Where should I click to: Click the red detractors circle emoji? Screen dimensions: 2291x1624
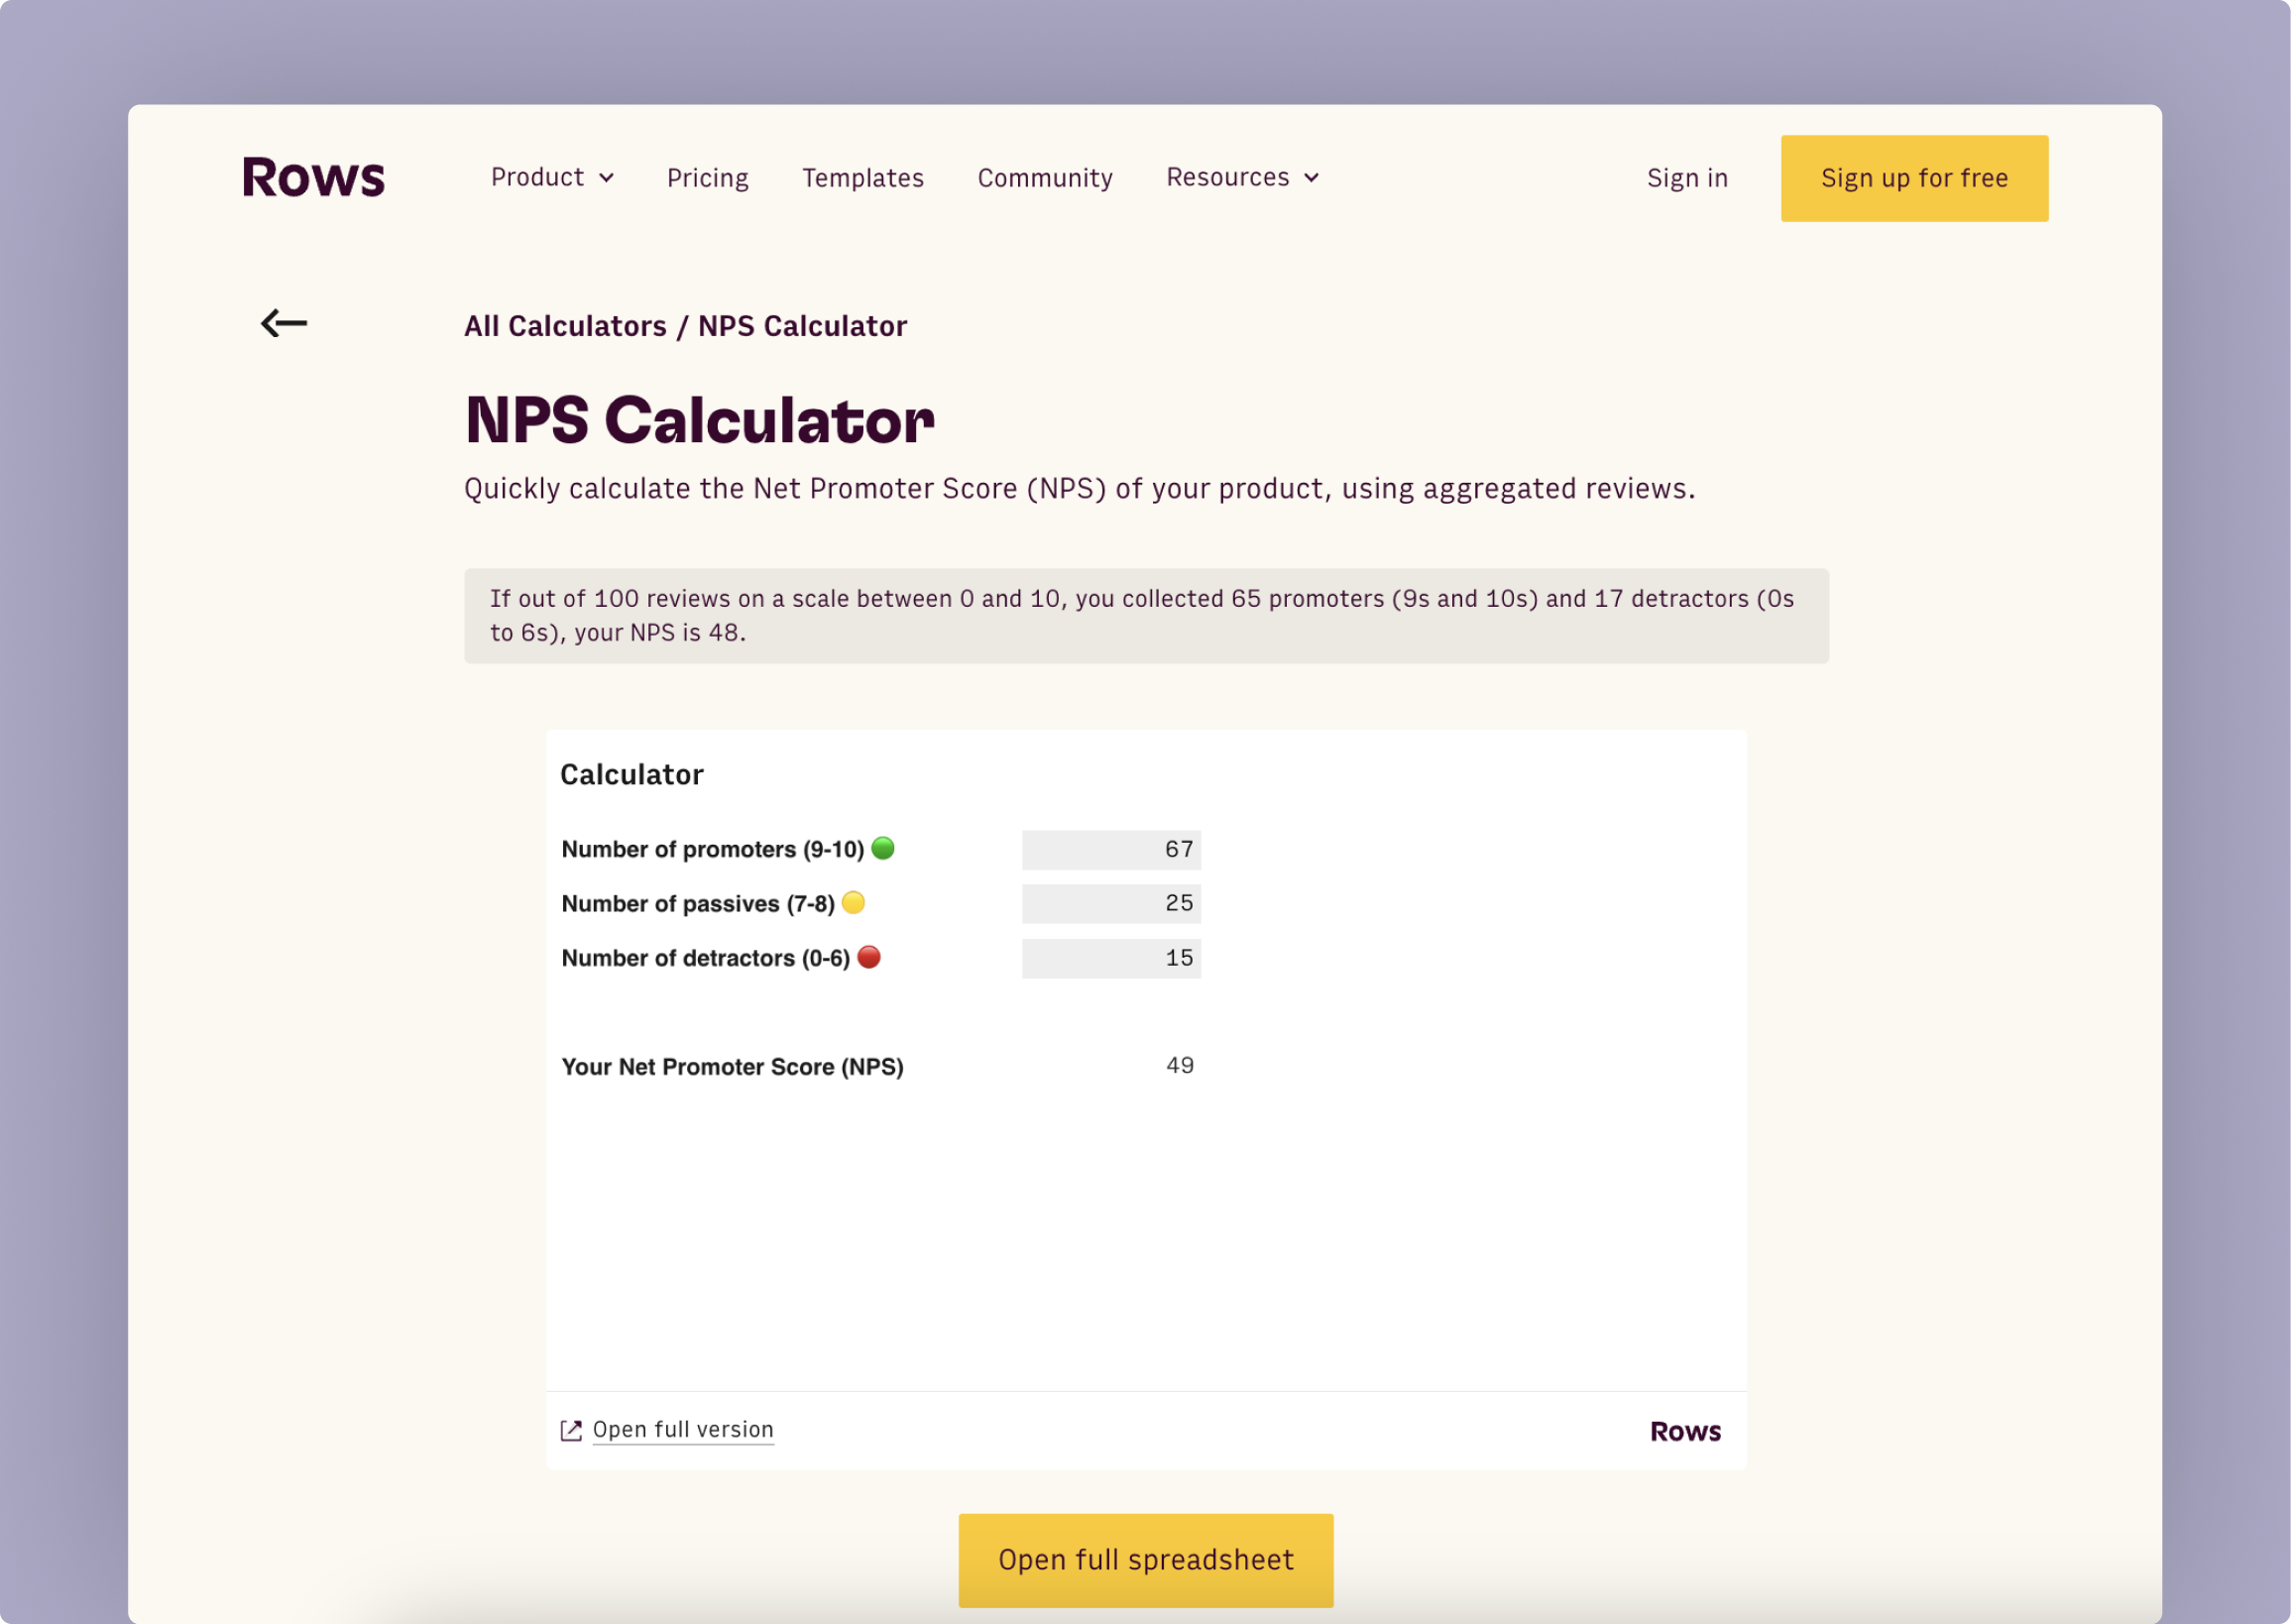tap(869, 957)
